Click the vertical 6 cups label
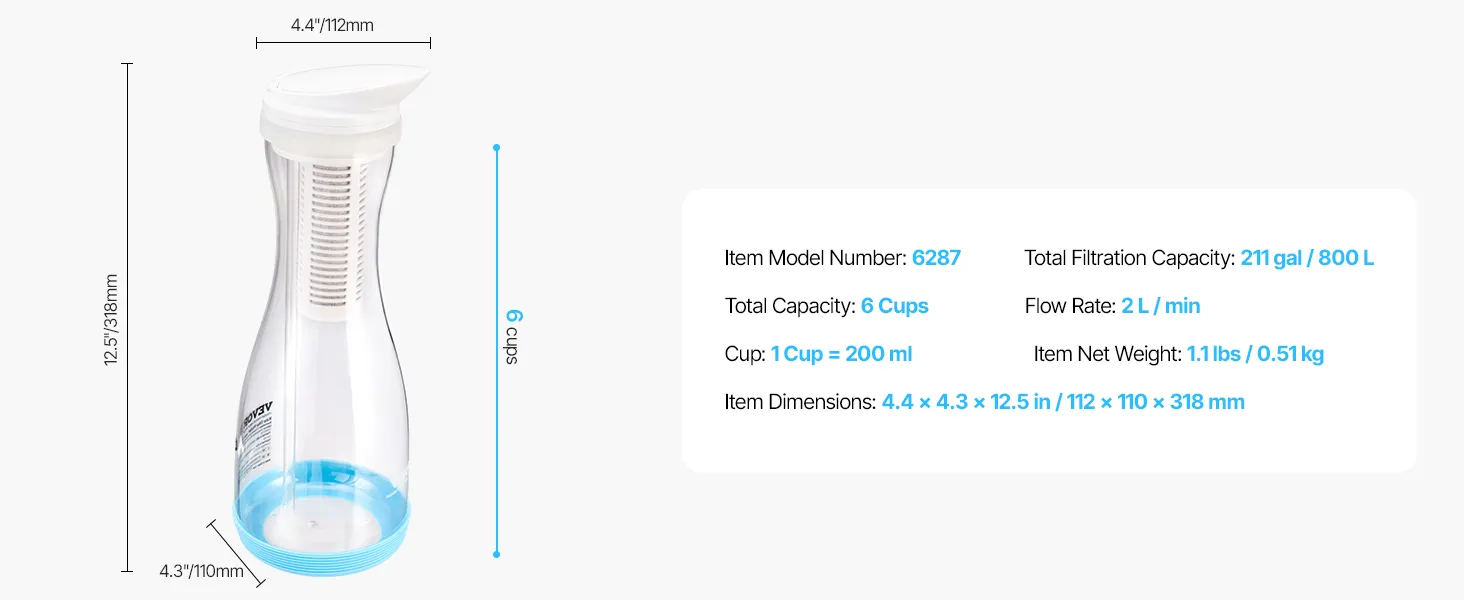This screenshot has width=1464, height=600. (x=513, y=336)
